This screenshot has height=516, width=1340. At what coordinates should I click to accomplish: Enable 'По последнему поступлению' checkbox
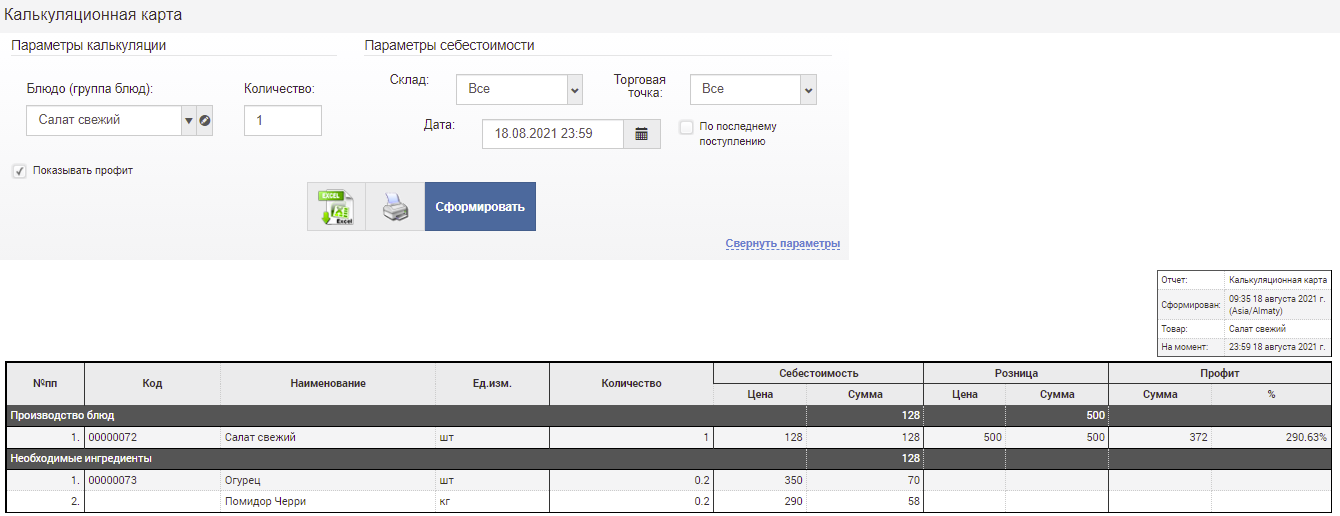686,127
